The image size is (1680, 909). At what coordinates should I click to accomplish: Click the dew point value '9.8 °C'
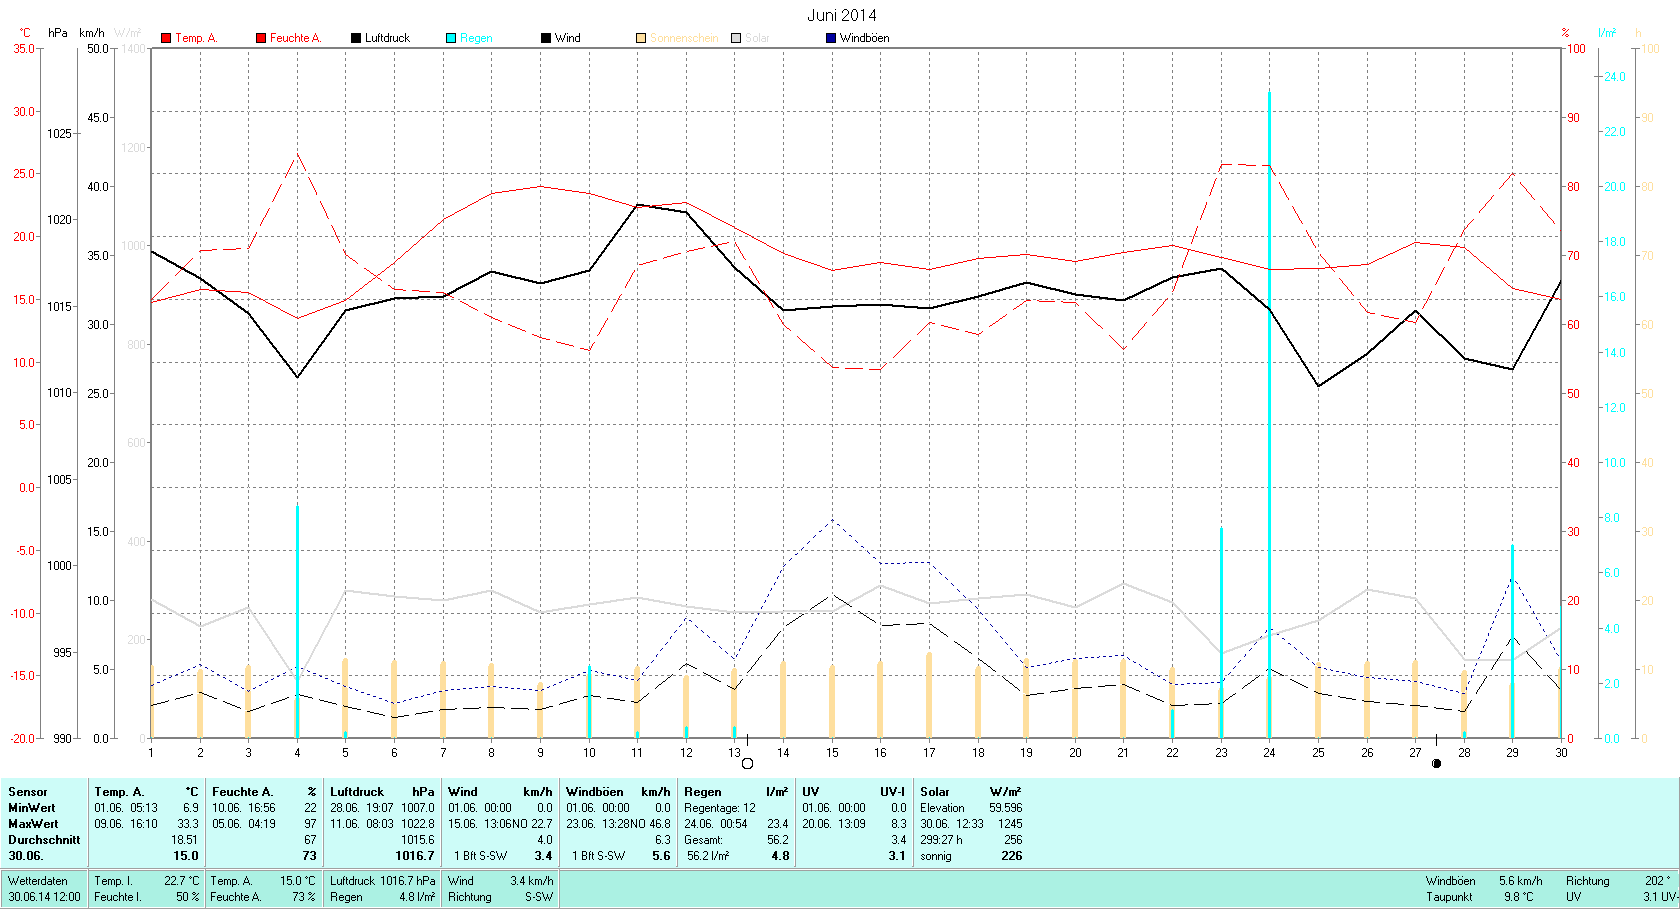pos(1518,897)
